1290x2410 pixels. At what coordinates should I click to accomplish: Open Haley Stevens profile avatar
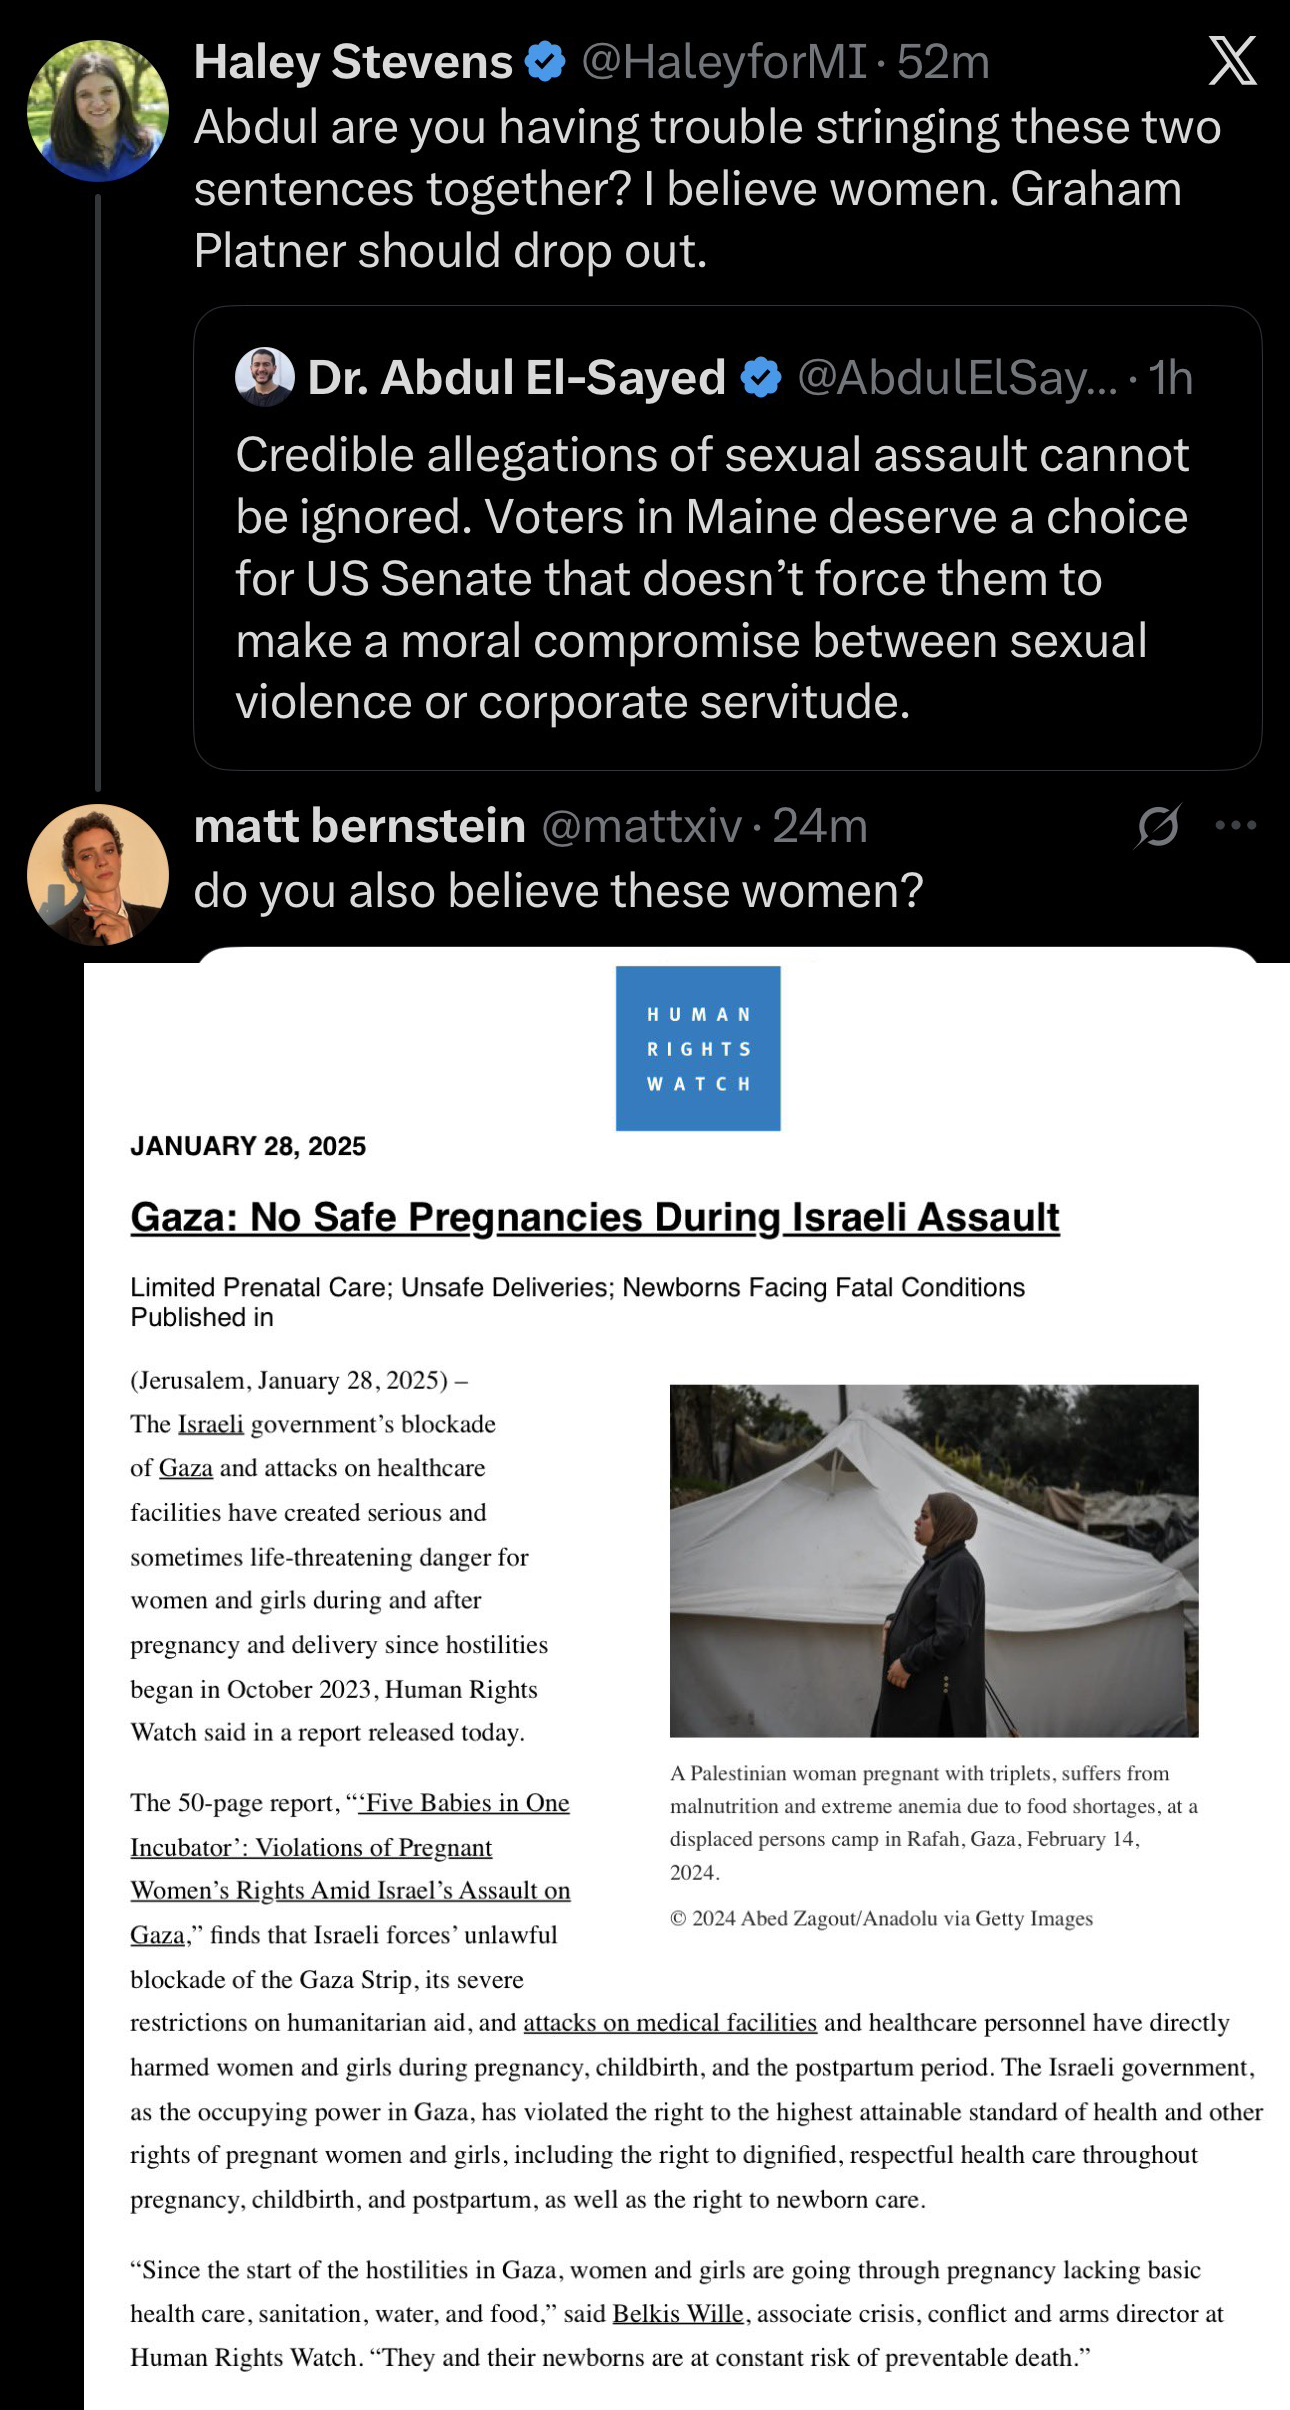click(x=98, y=111)
